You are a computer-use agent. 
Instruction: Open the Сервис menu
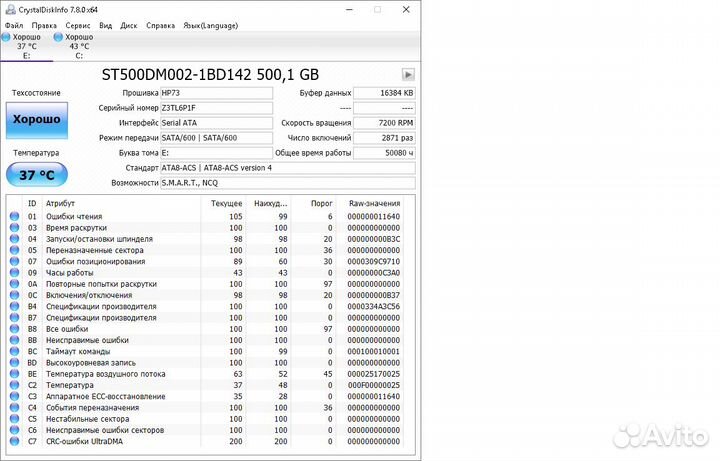point(78,26)
